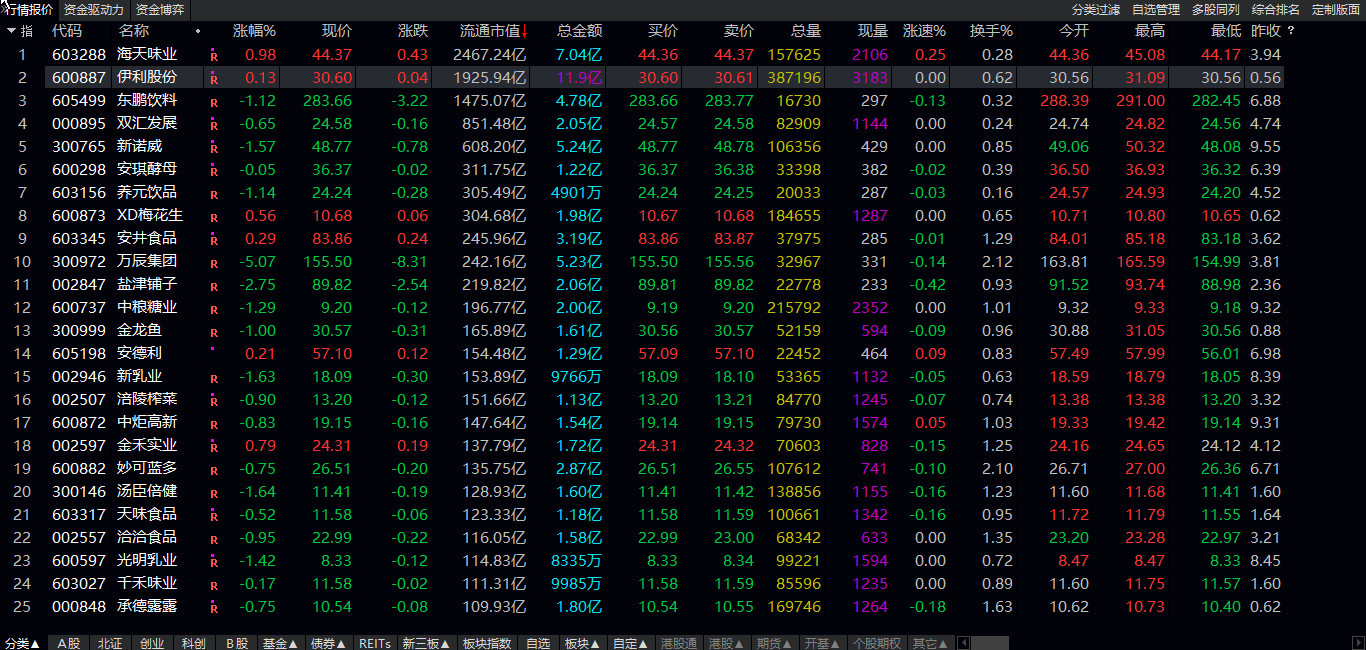Click the pink dot marker beside 安德利
This screenshot has width=1366, height=650.
point(213,350)
